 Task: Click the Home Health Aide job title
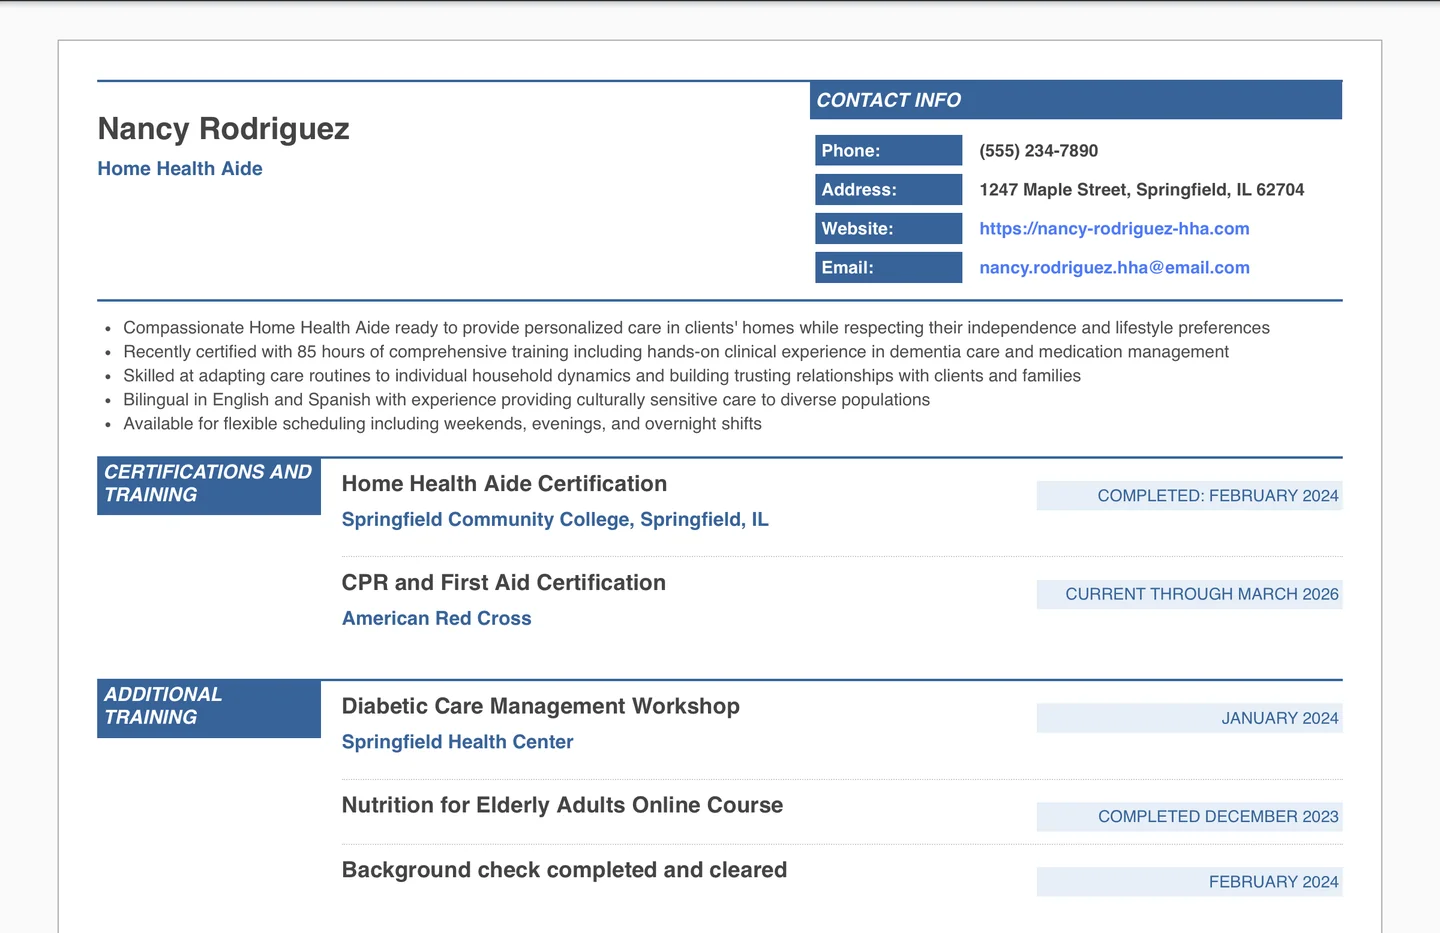coord(180,169)
